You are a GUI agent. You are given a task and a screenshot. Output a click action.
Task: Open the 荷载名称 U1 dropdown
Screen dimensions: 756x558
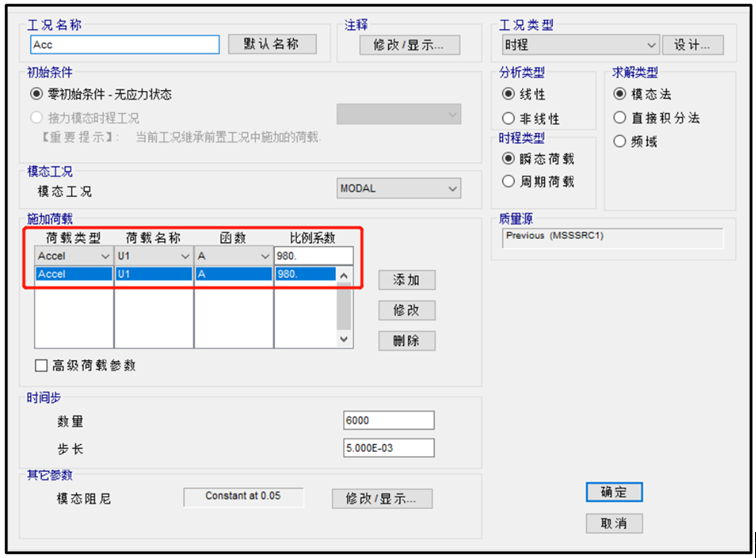[153, 256]
